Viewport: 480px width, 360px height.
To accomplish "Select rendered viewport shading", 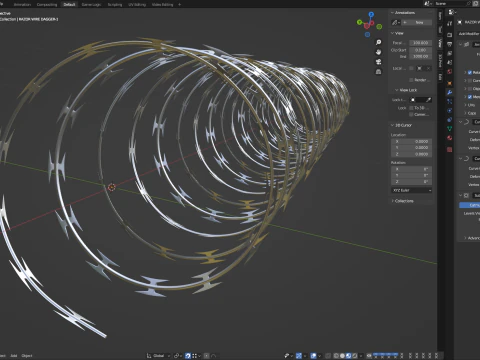I will (x=355, y=356).
